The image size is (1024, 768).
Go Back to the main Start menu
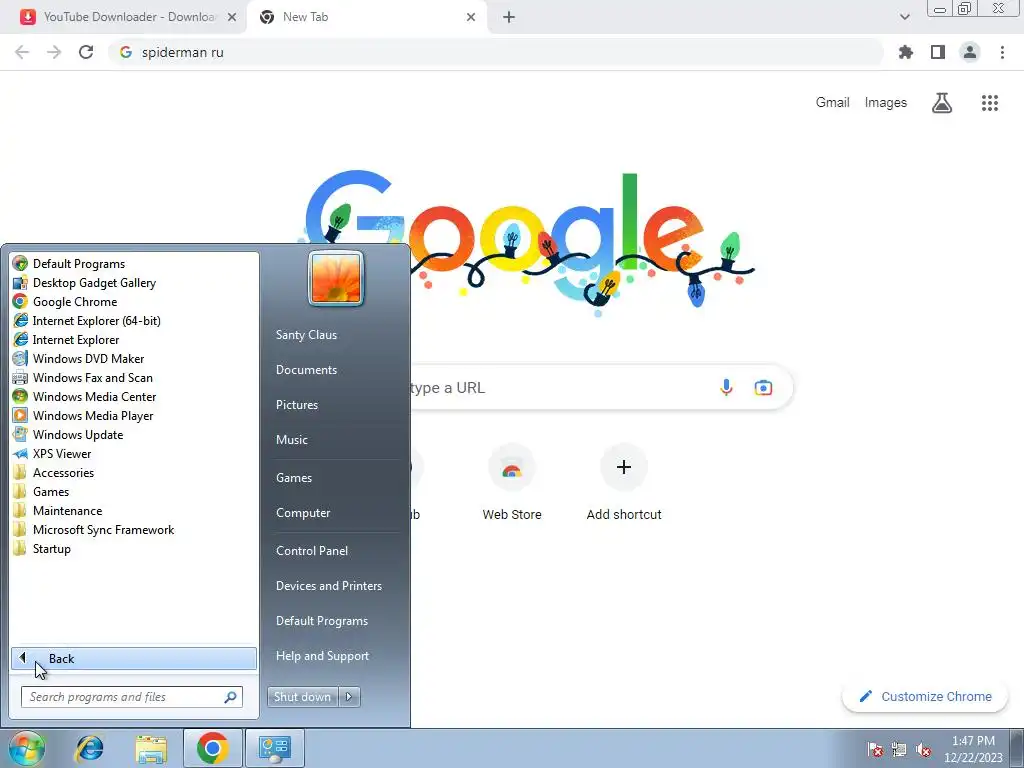(x=134, y=658)
